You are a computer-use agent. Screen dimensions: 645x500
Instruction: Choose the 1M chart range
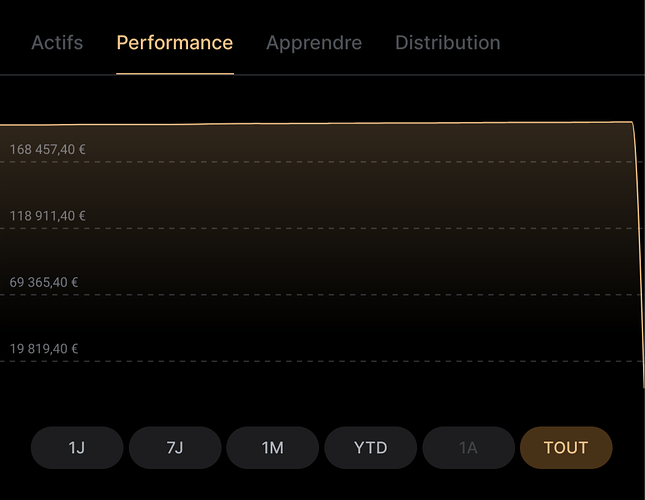coord(272,447)
